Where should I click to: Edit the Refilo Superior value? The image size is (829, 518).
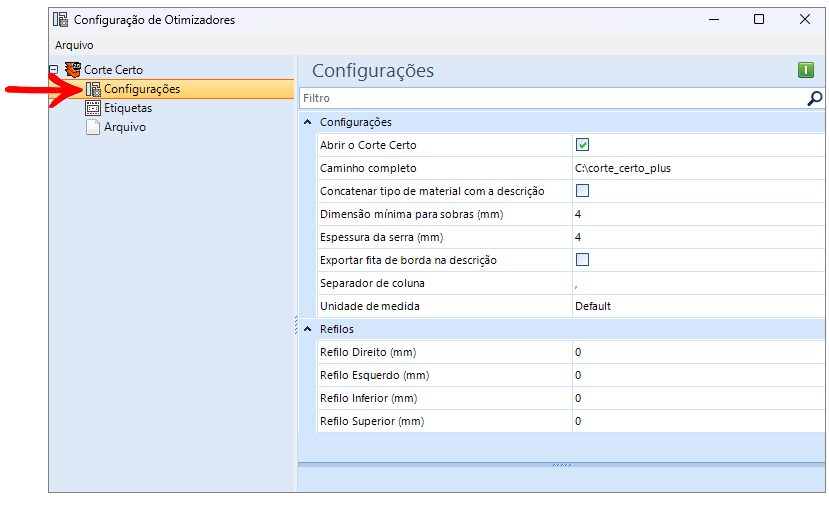[698, 421]
